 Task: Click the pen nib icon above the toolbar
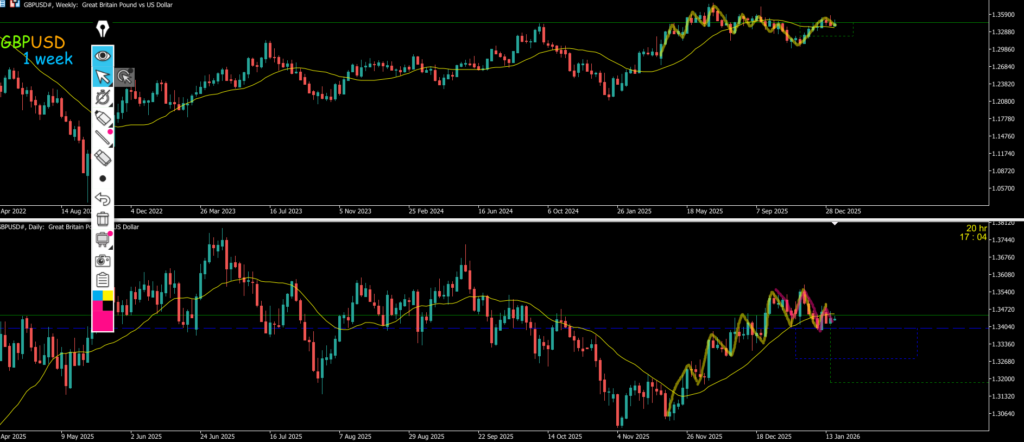pyautogui.click(x=102, y=30)
